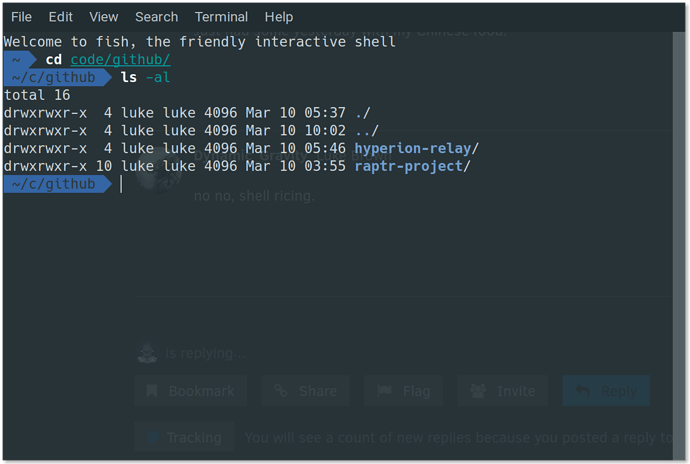Viewport: 690px width, 464px height.
Task: Click the bookmark icon in background window
Action: click(152, 390)
